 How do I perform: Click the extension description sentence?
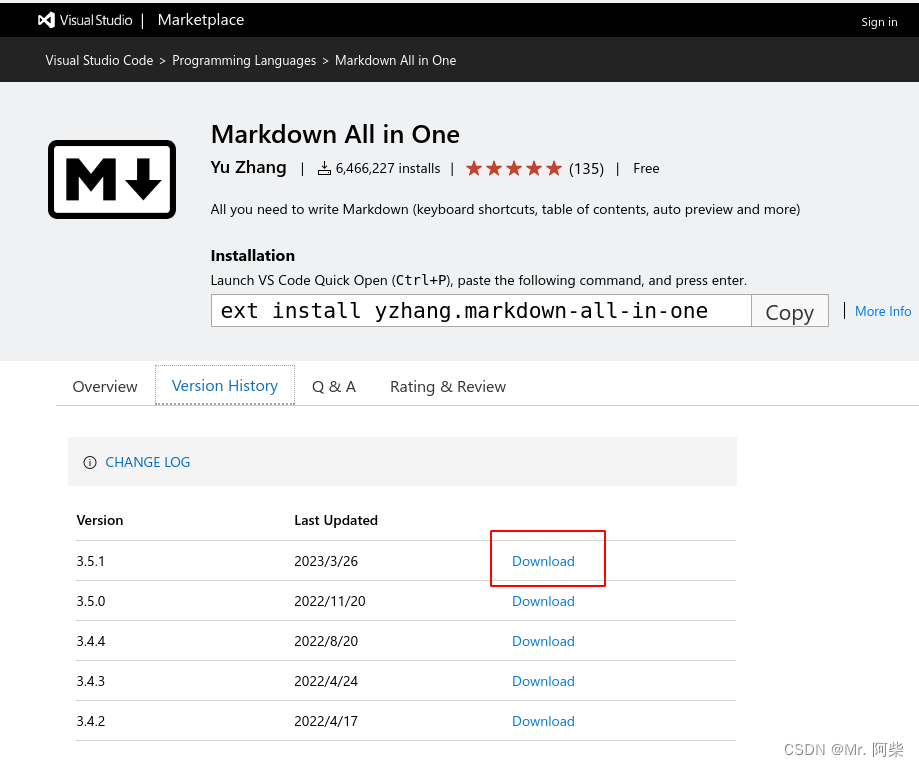coord(505,209)
